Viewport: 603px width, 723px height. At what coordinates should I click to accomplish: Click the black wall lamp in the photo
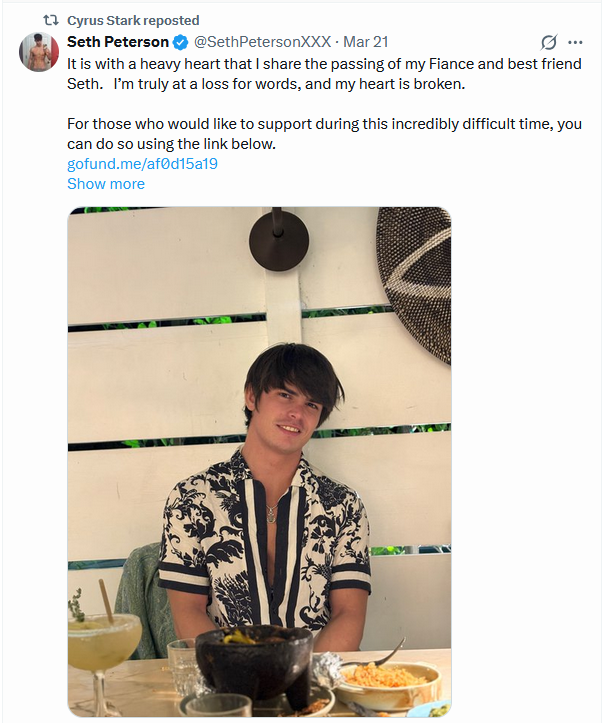pyautogui.click(x=279, y=238)
